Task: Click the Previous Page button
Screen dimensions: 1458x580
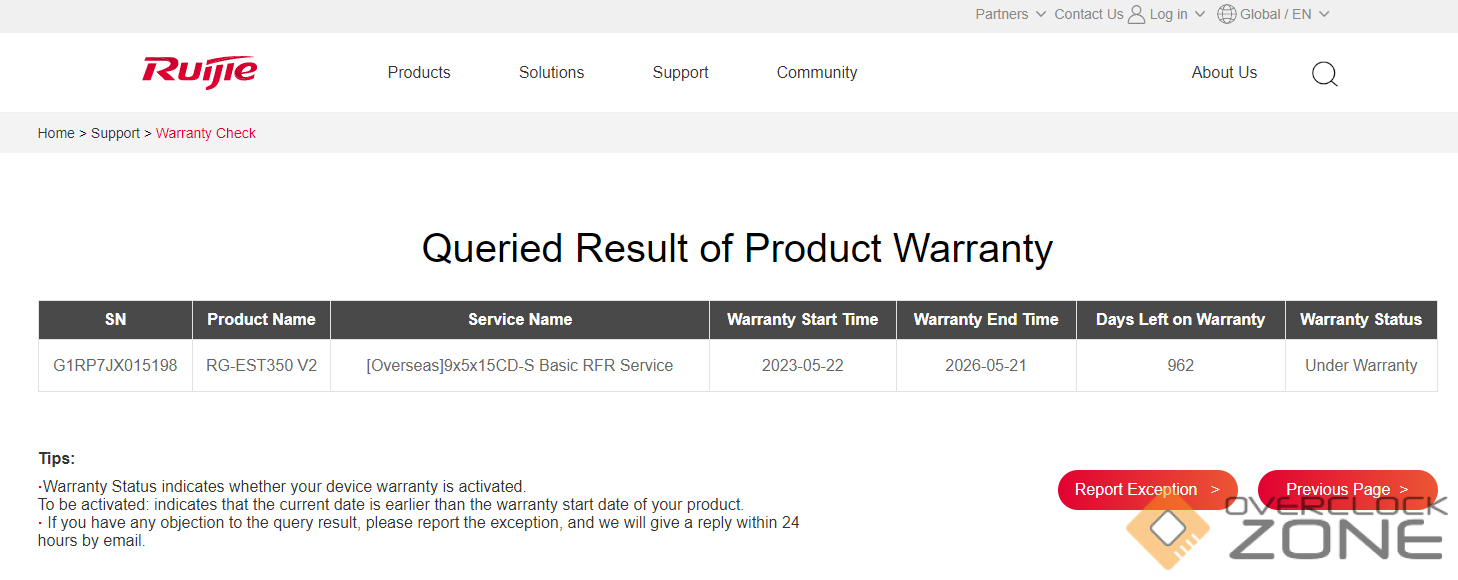Action: [1347, 489]
